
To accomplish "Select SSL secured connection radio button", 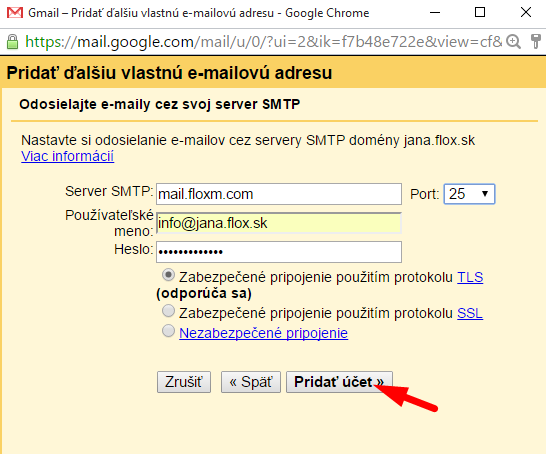I will (169, 311).
